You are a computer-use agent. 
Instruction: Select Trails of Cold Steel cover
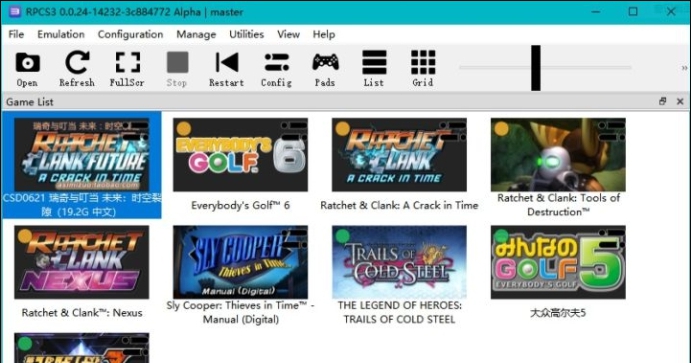399,262
